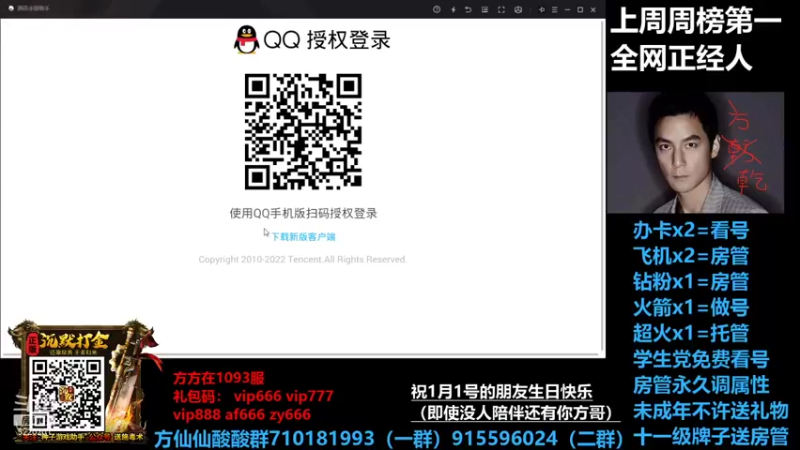The width and height of the screenshot is (800, 450).
Task: Minimize the emulator window
Action: (x=567, y=10)
